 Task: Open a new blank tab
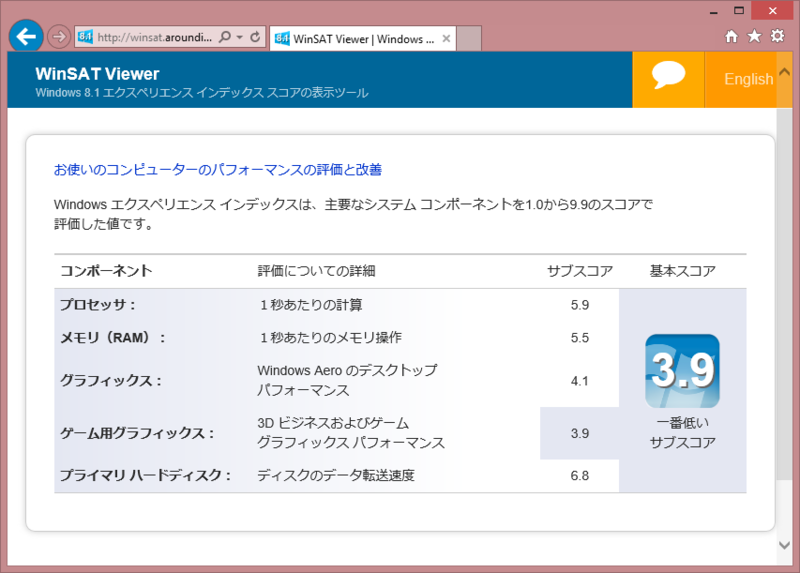tap(469, 39)
